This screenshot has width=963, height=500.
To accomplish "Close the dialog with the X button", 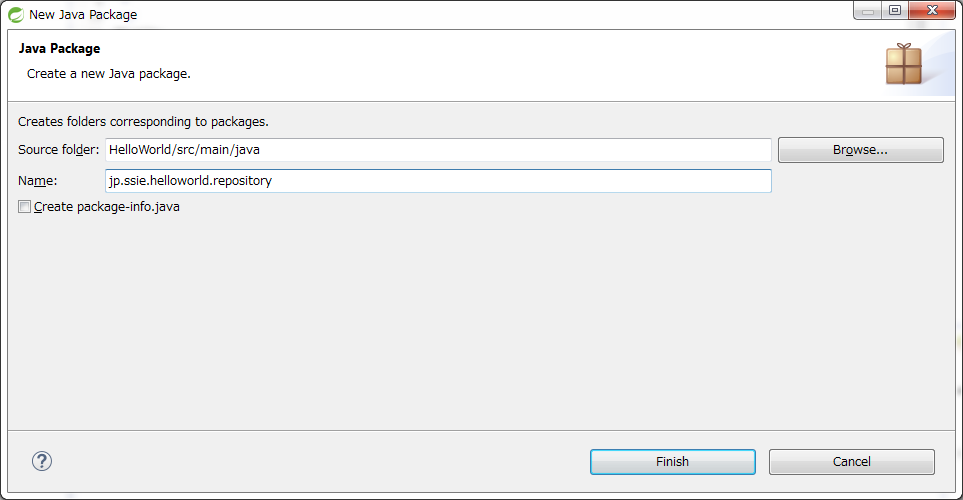I will pos(931,11).
